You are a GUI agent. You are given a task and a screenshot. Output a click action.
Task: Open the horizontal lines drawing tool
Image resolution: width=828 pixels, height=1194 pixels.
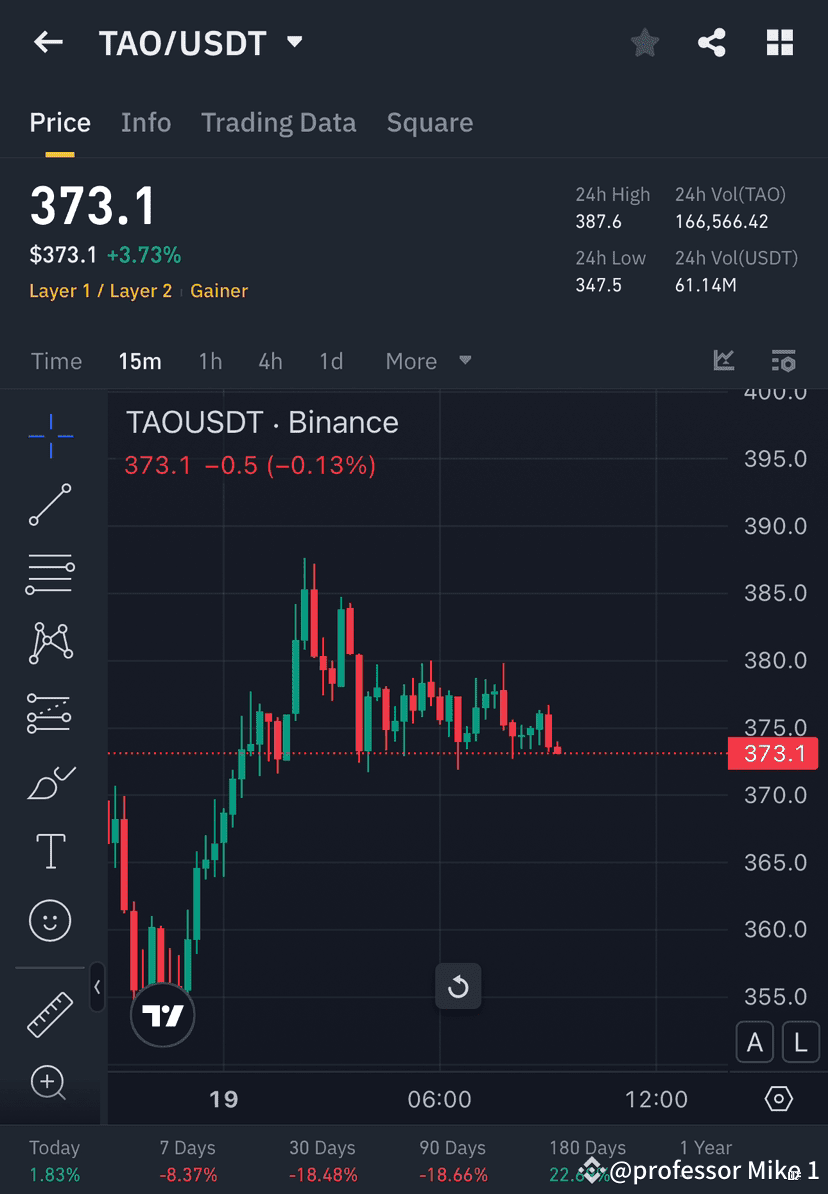point(50,574)
